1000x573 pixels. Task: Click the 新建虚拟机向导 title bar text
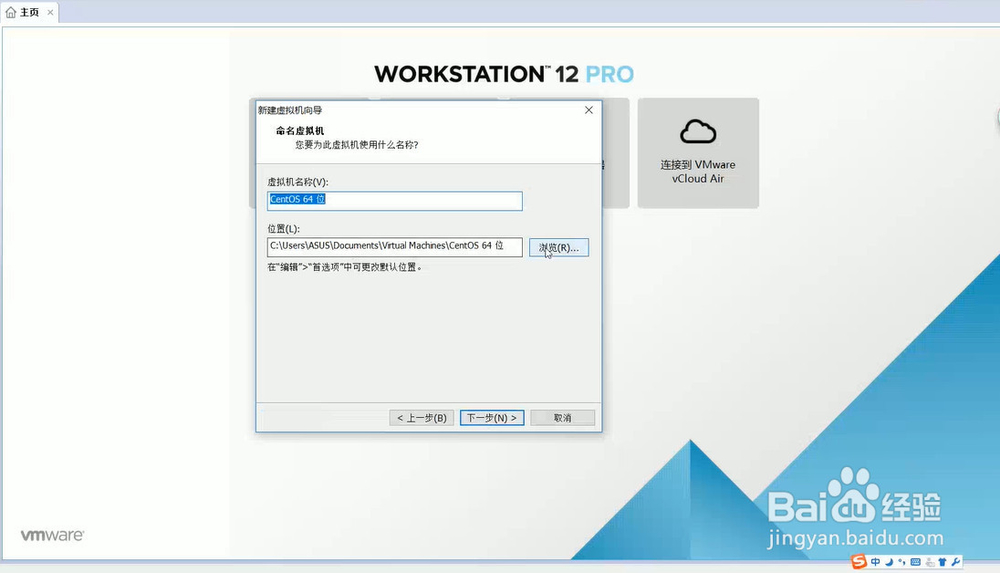click(290, 110)
